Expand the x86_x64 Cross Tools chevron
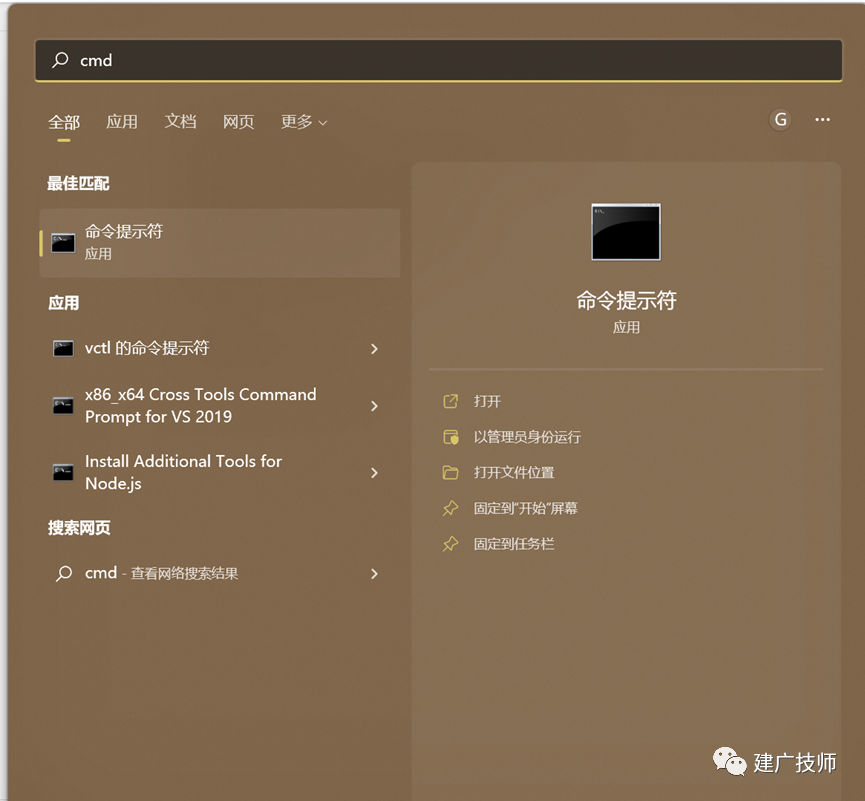 pyautogui.click(x=375, y=406)
